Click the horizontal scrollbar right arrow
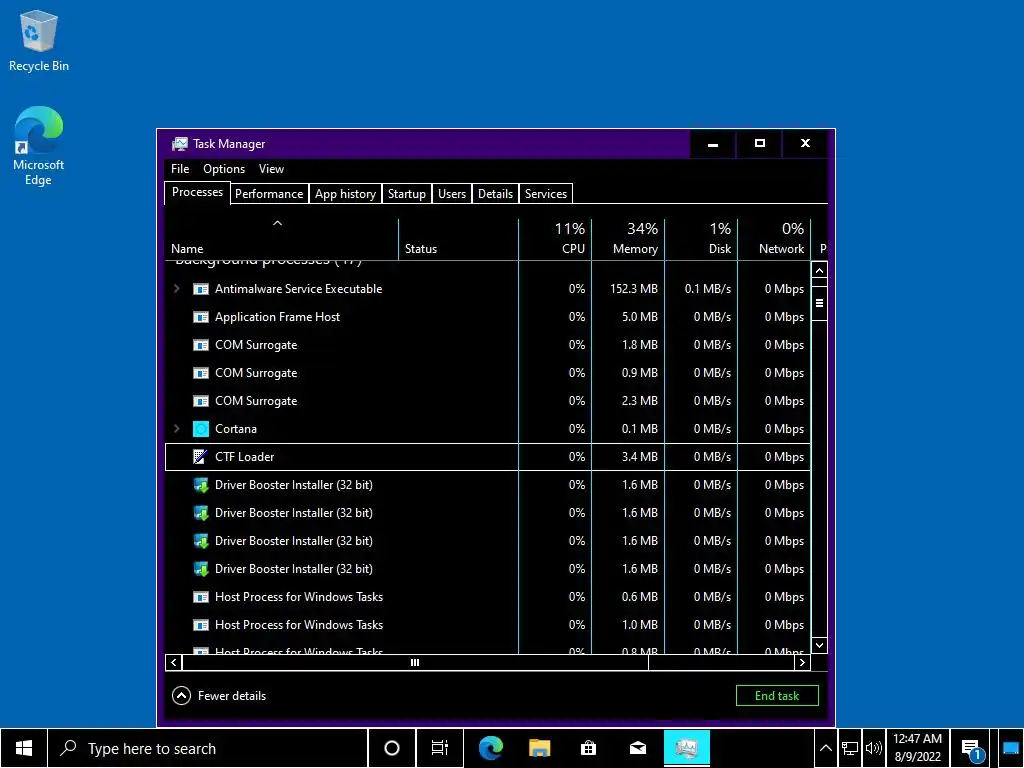1024x768 pixels. pos(803,663)
